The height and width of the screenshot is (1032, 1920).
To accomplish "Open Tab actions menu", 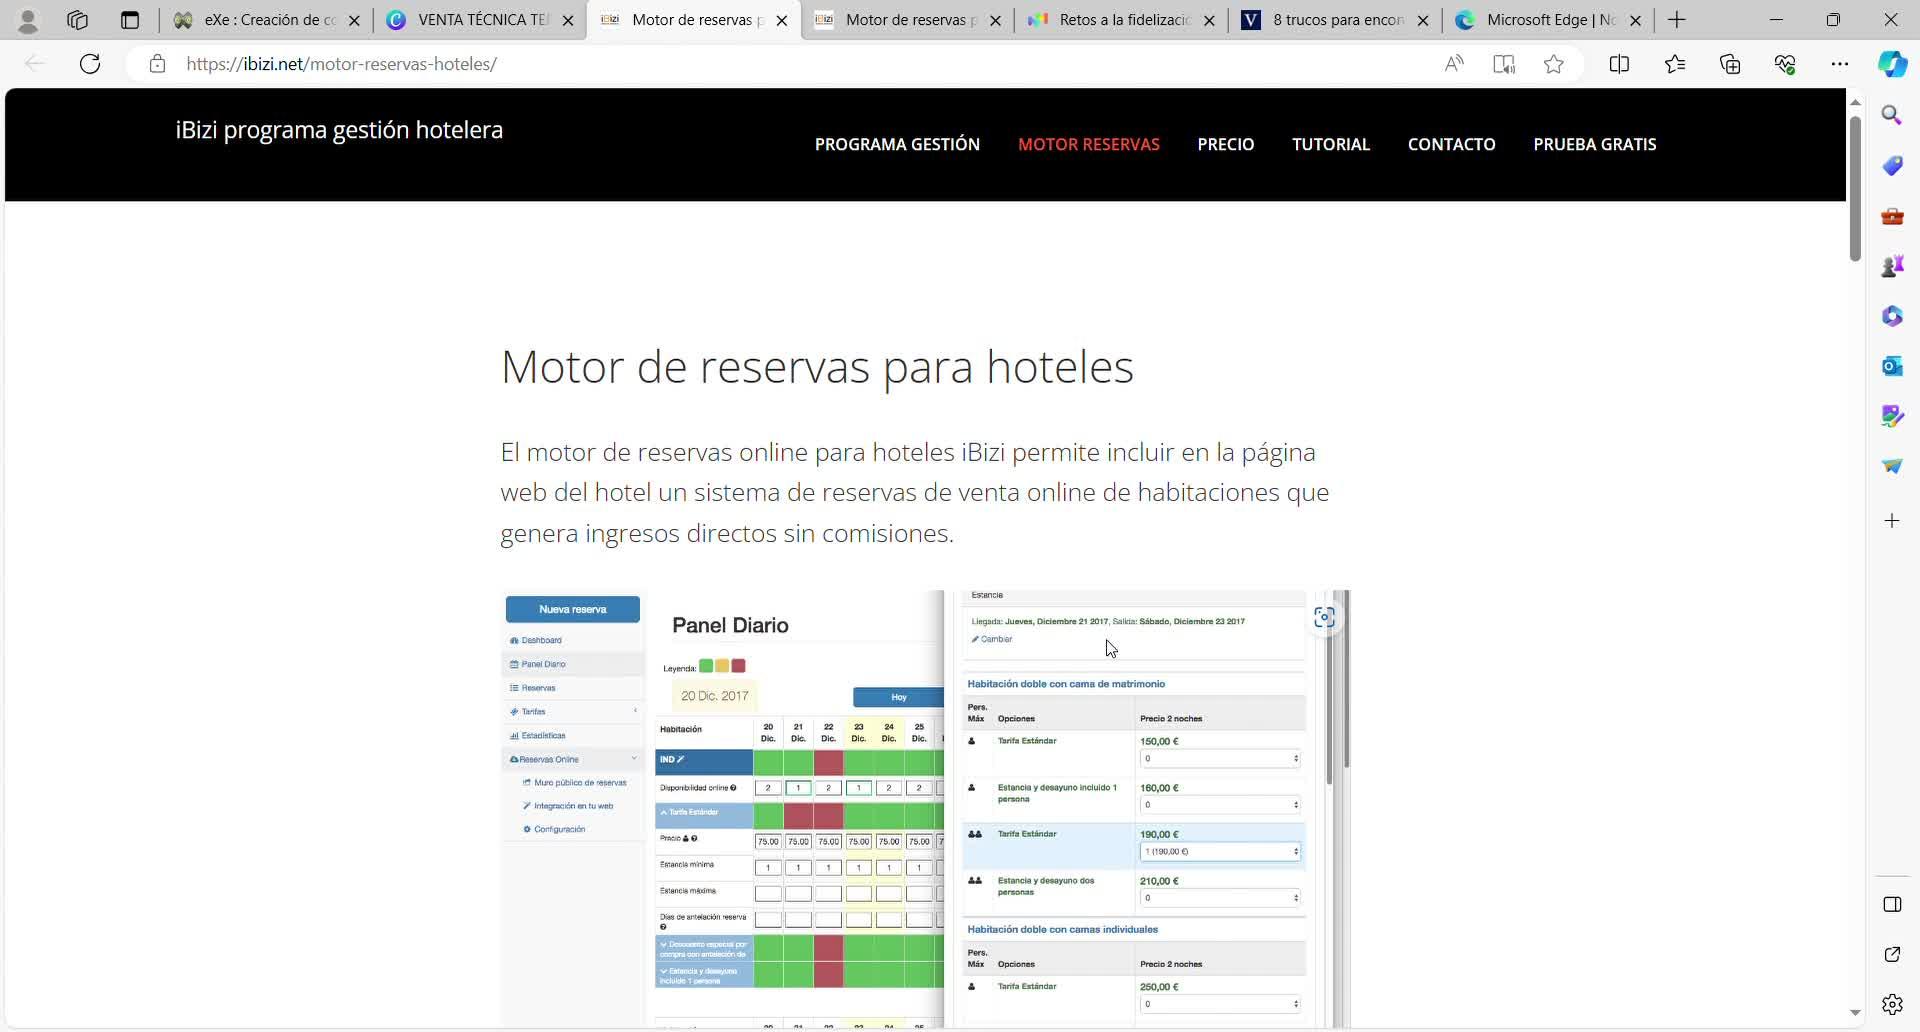I will tap(130, 20).
